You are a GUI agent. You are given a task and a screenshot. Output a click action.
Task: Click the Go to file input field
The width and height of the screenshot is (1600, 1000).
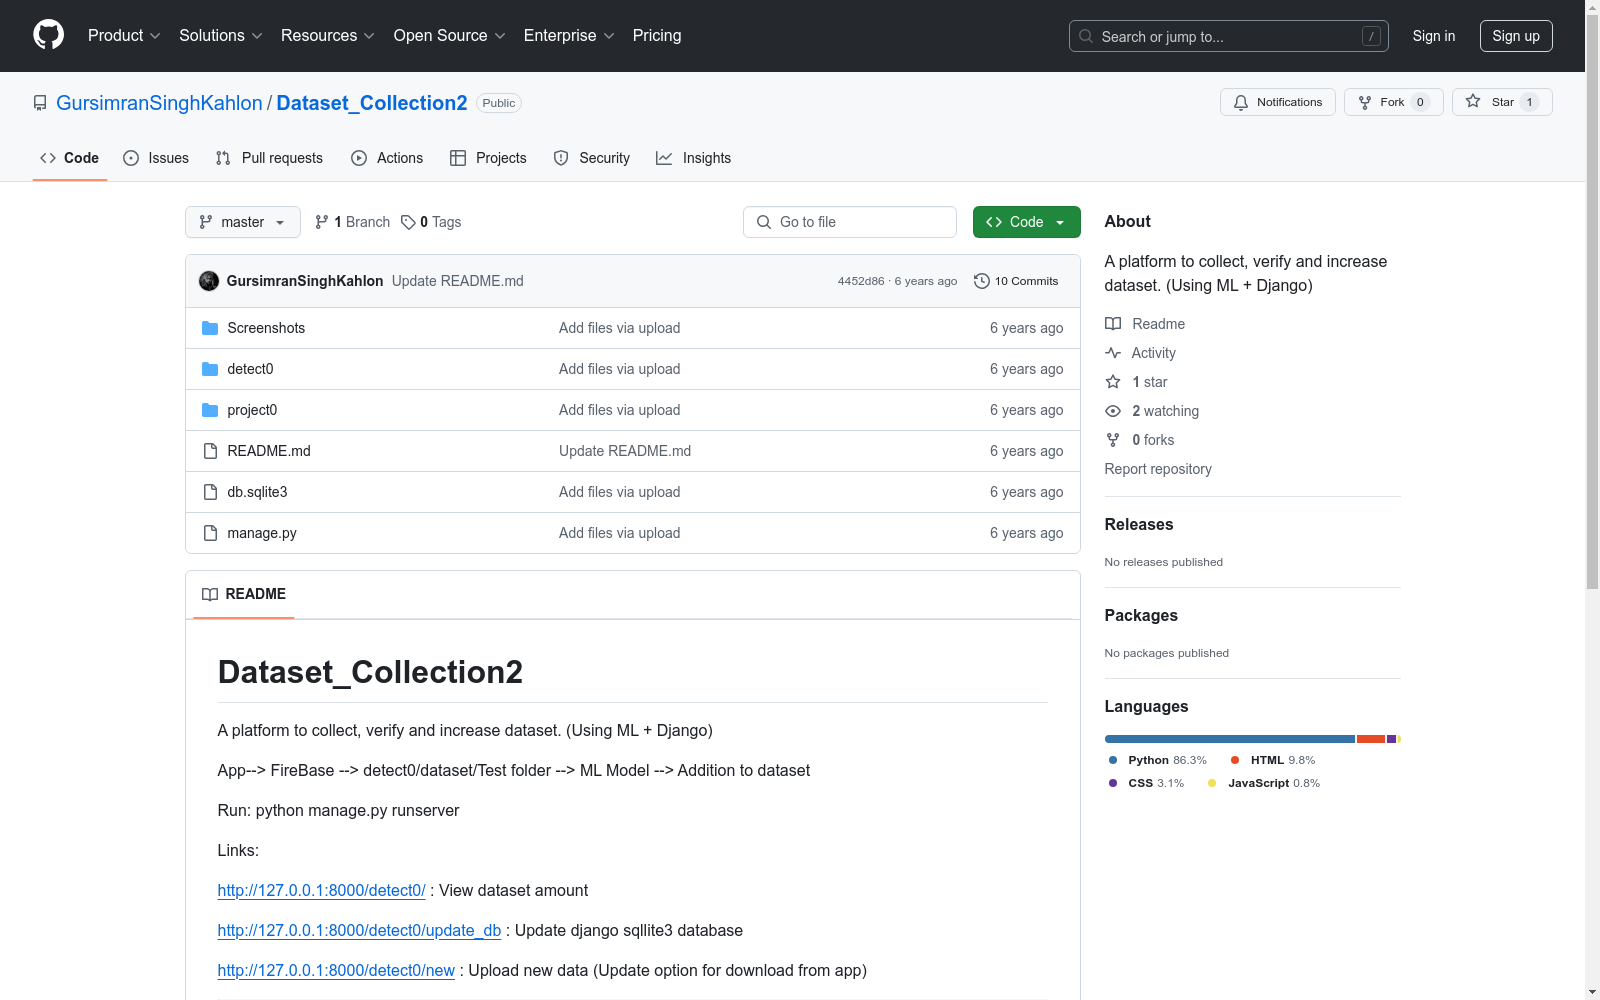click(x=850, y=222)
